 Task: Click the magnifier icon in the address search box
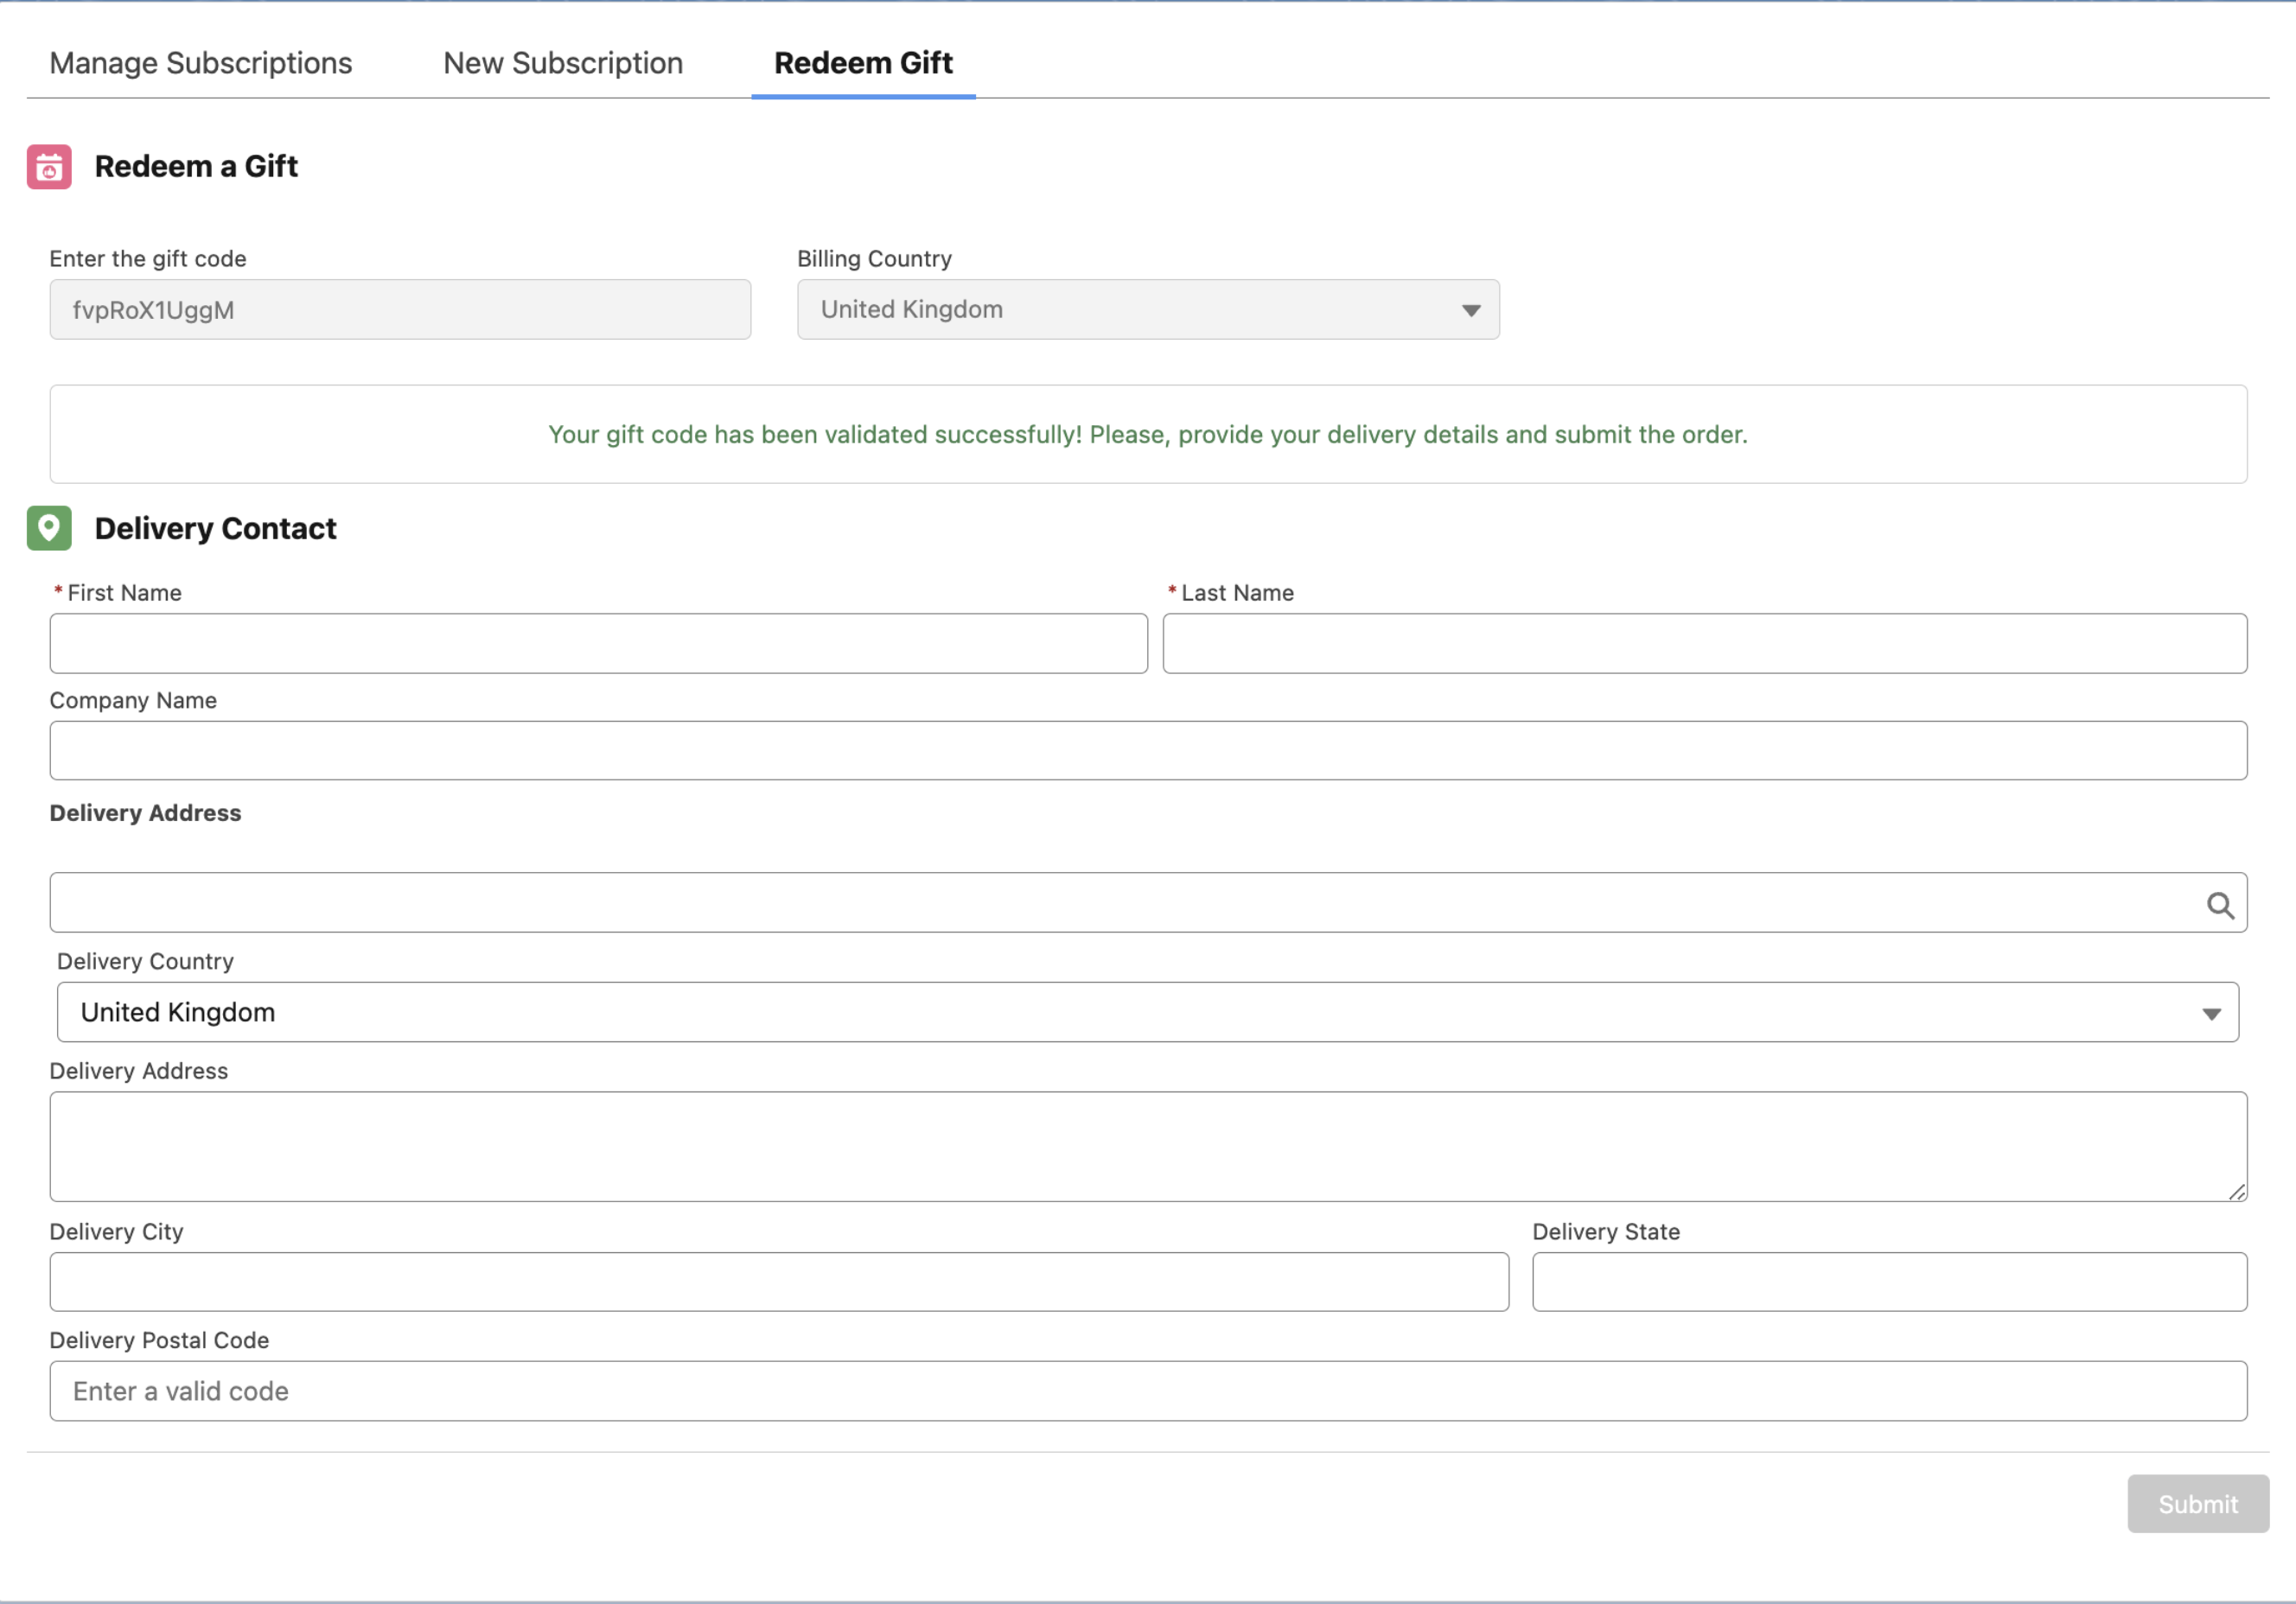[x=2222, y=903]
